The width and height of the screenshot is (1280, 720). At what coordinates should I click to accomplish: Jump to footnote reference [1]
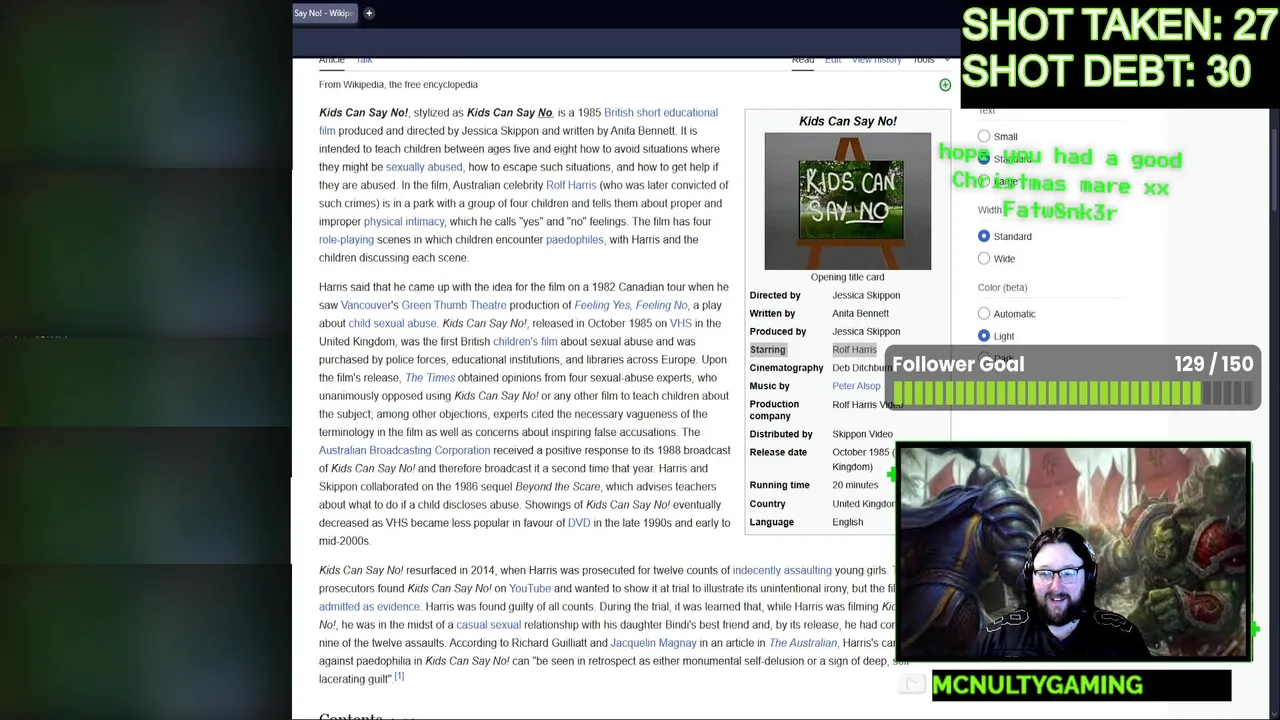tap(399, 677)
